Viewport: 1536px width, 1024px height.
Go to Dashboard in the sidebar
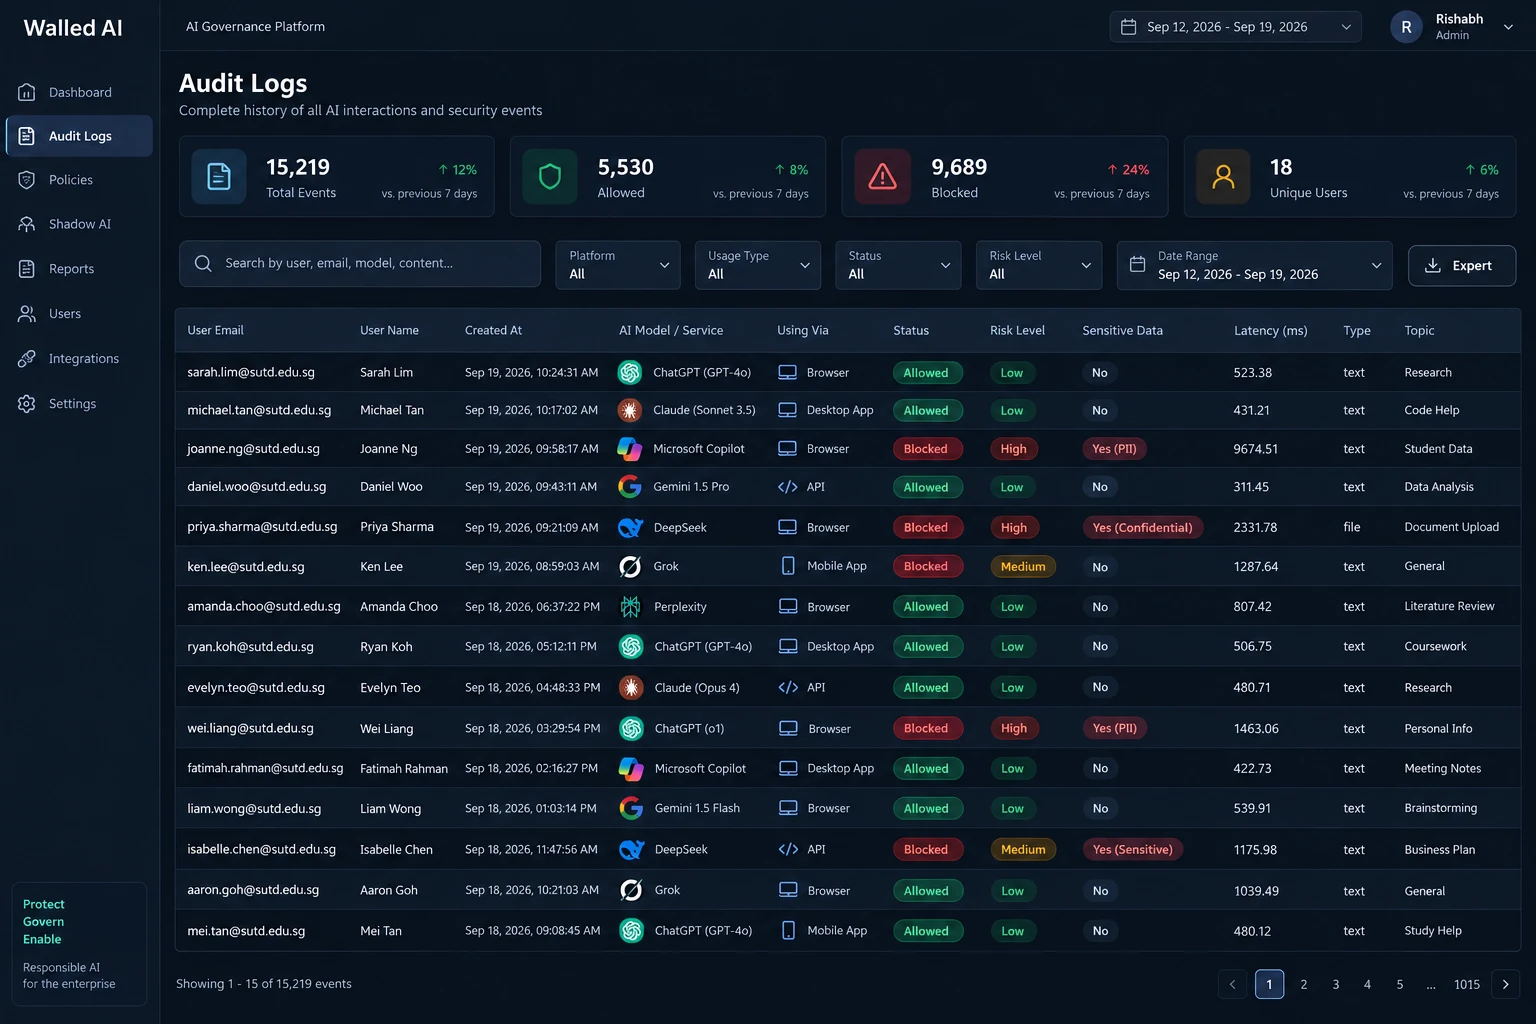79,92
